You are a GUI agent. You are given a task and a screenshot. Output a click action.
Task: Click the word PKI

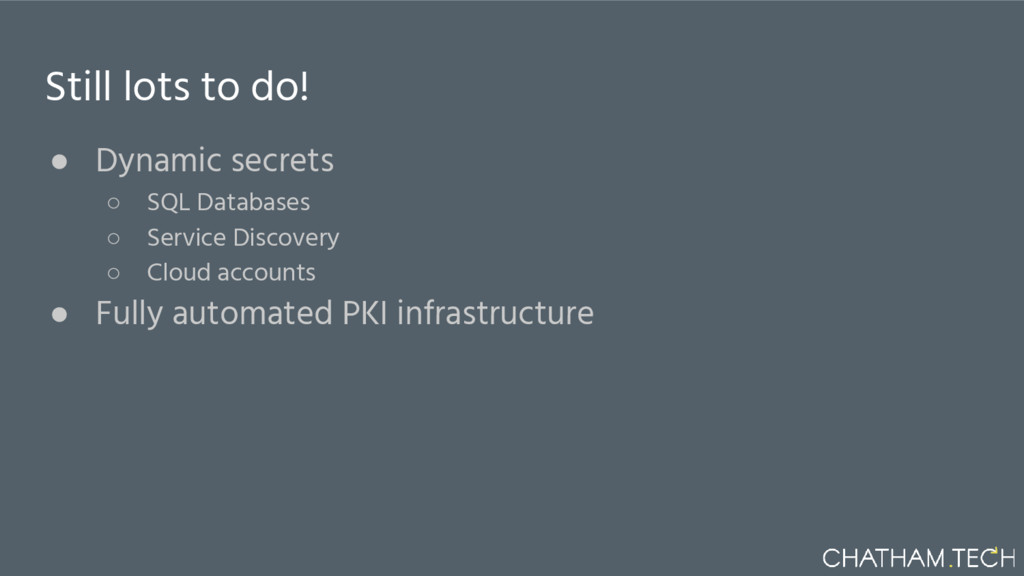point(366,313)
